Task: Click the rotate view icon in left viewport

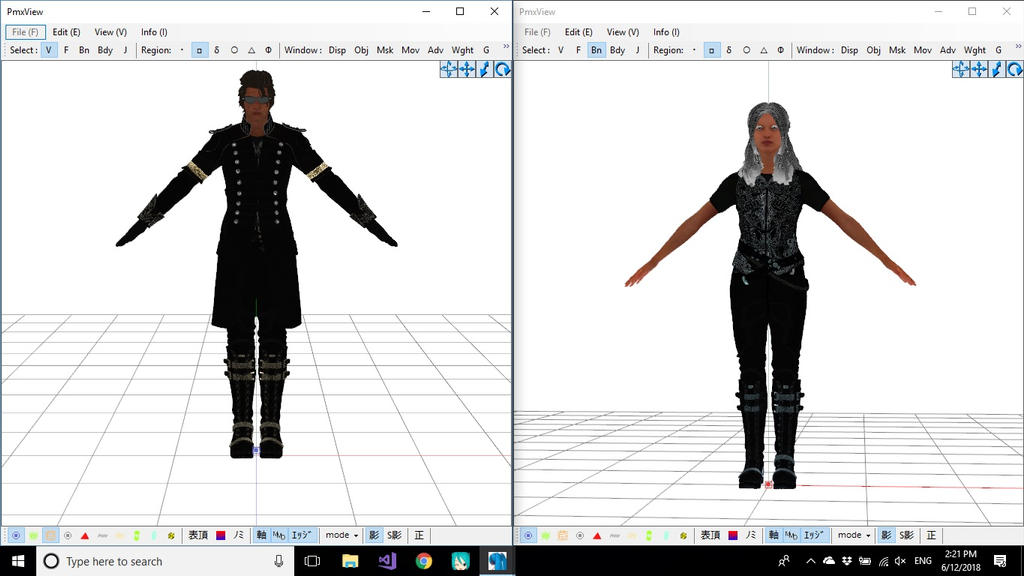Action: (x=503, y=69)
